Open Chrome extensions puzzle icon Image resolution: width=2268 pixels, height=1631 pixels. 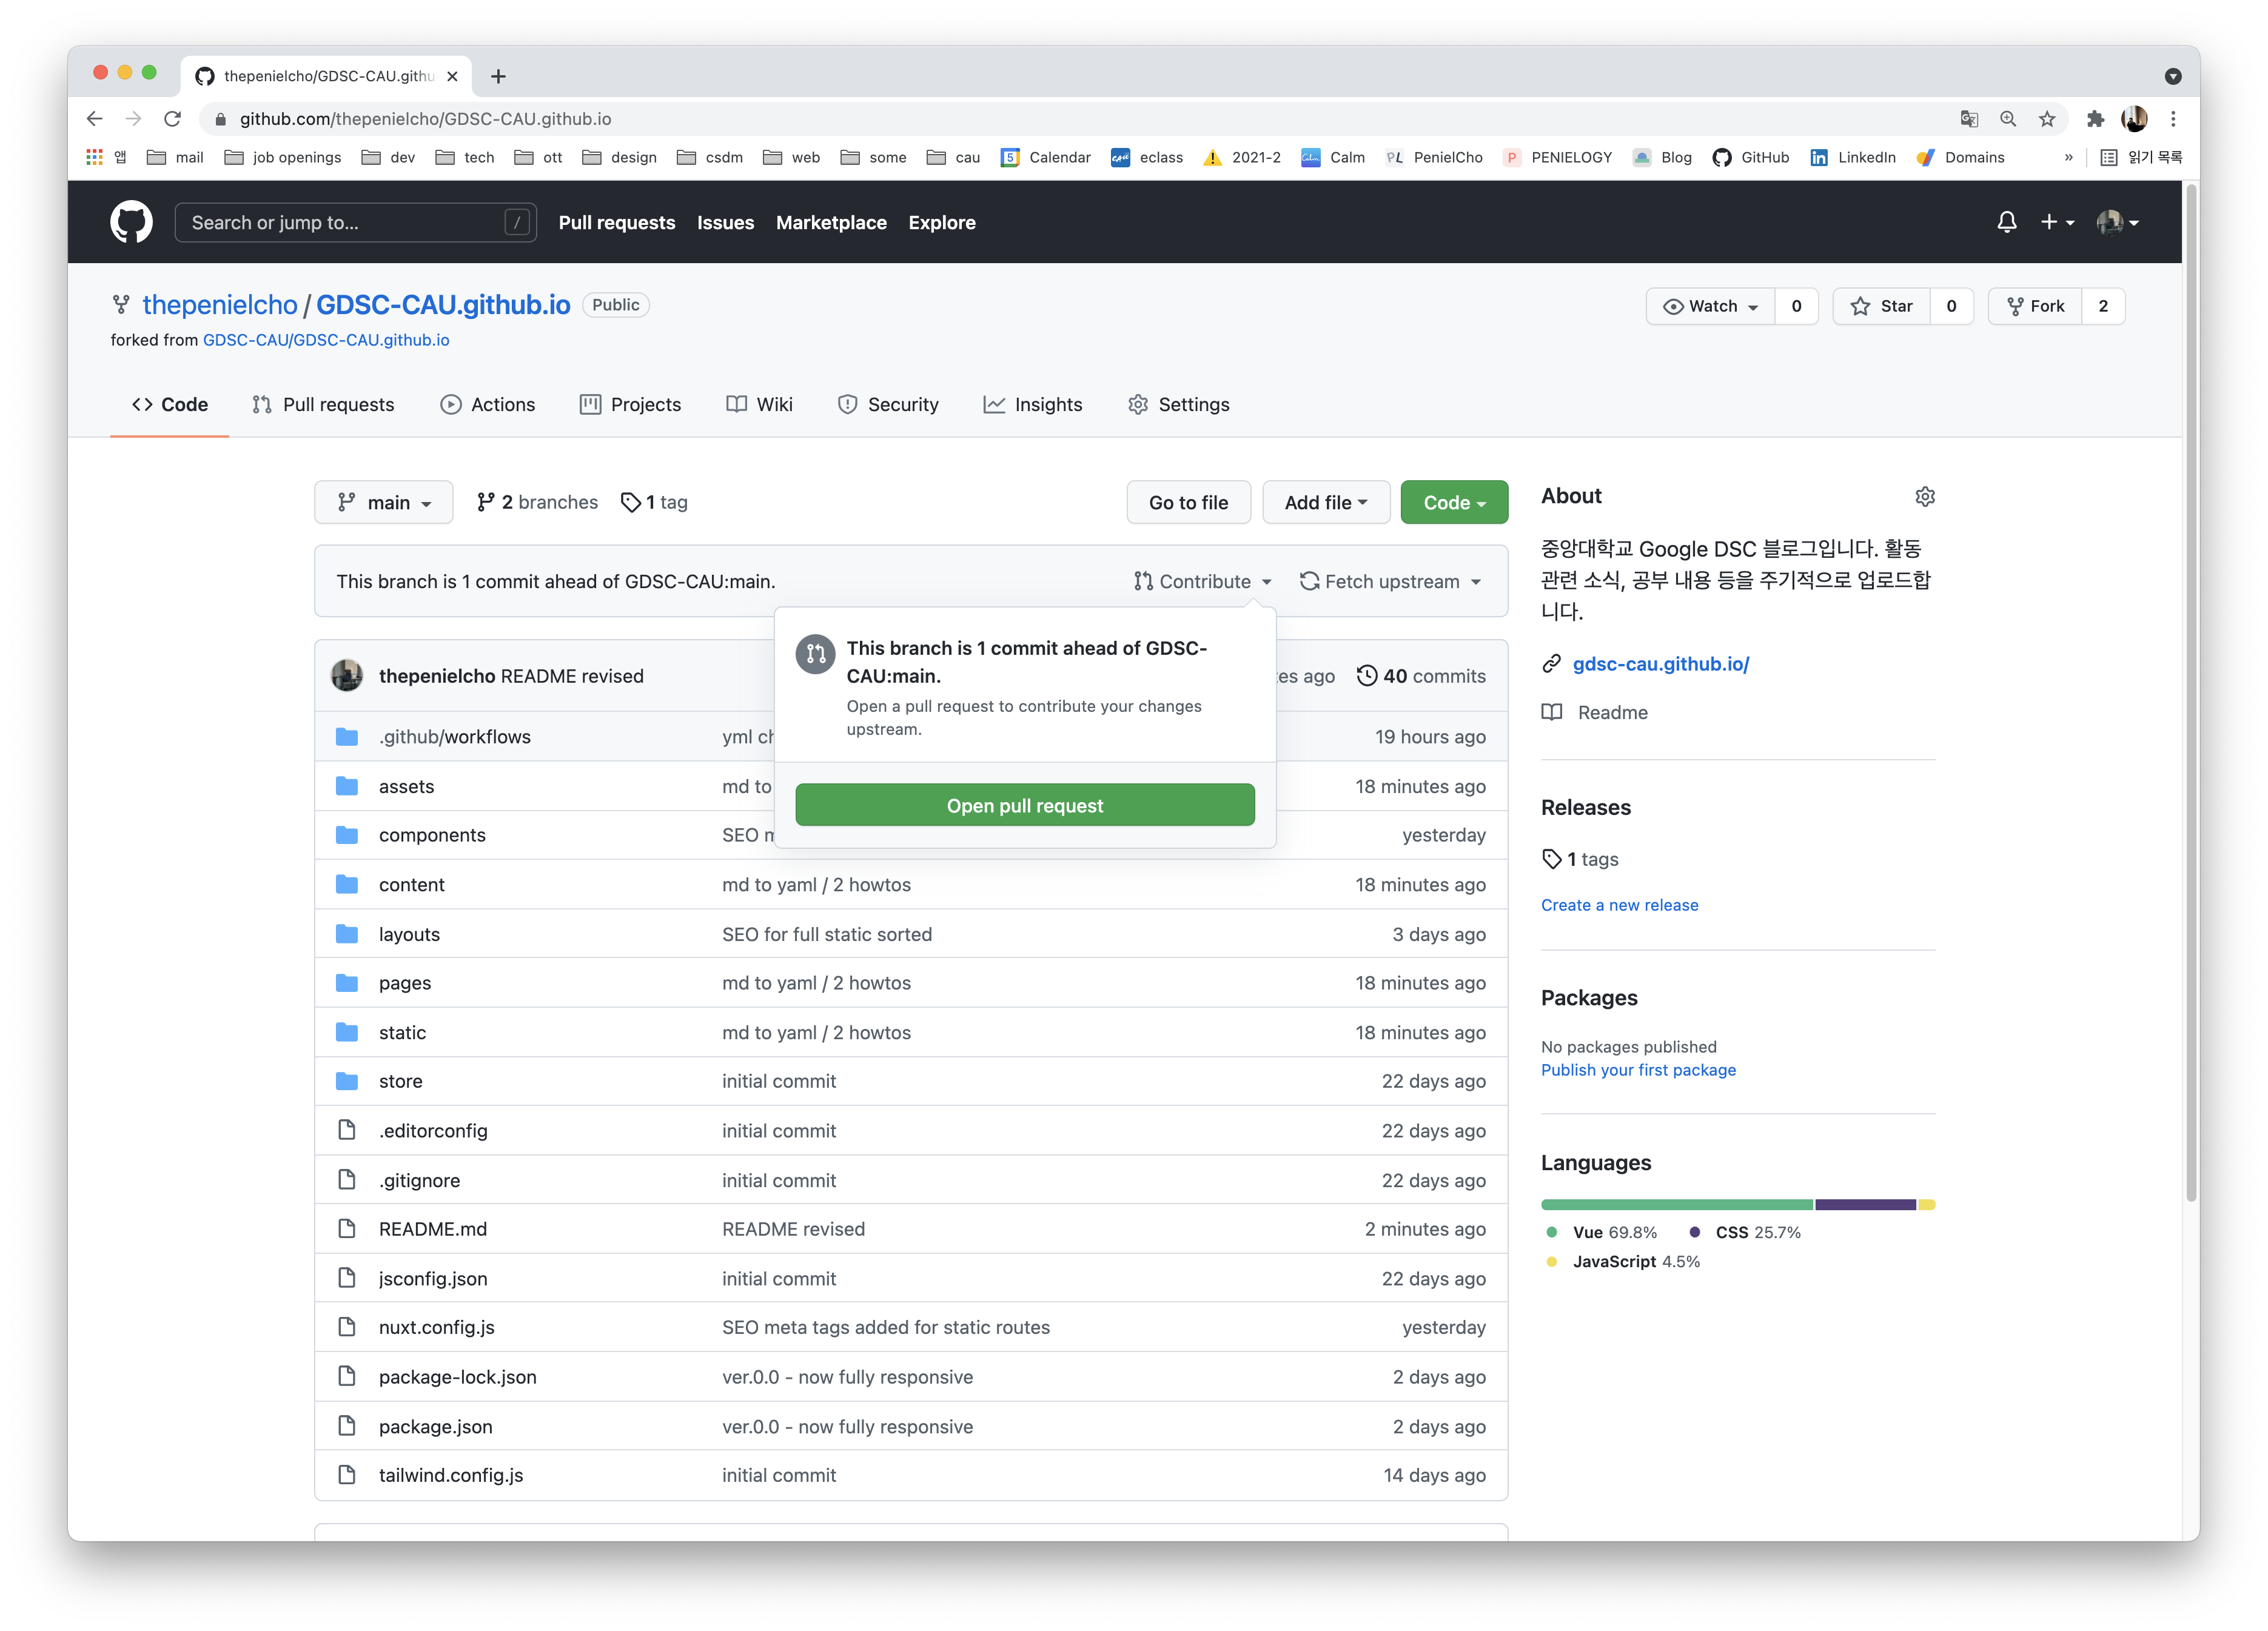[2095, 119]
